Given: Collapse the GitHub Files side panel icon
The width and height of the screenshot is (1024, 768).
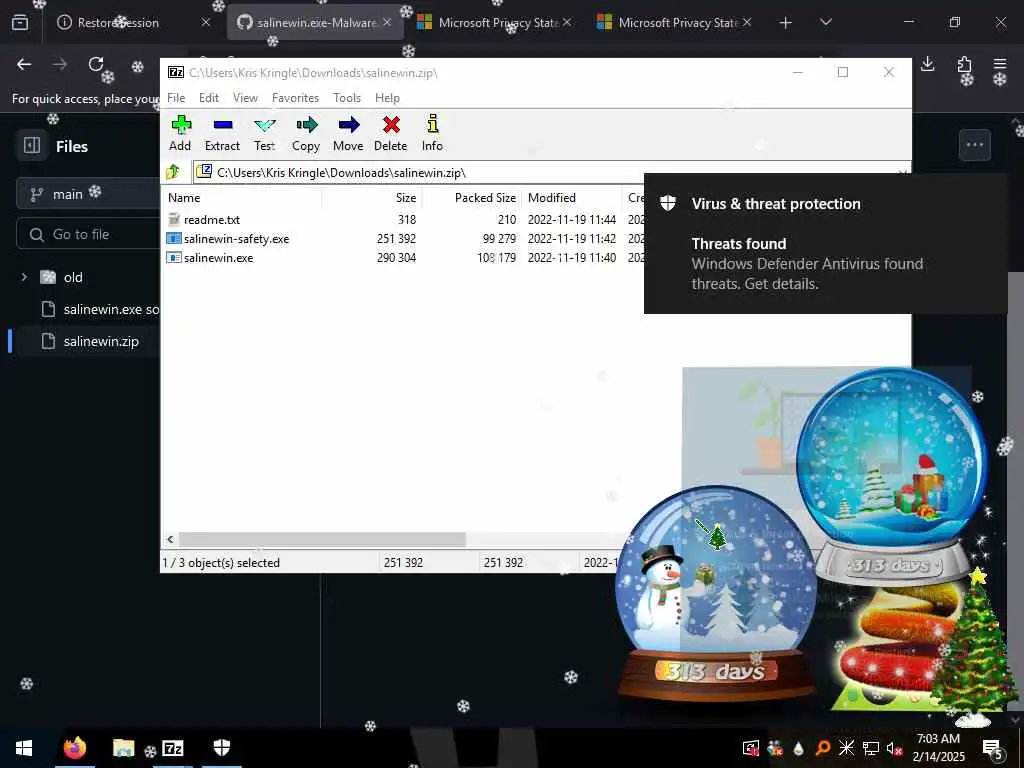Looking at the screenshot, I should click(32, 145).
